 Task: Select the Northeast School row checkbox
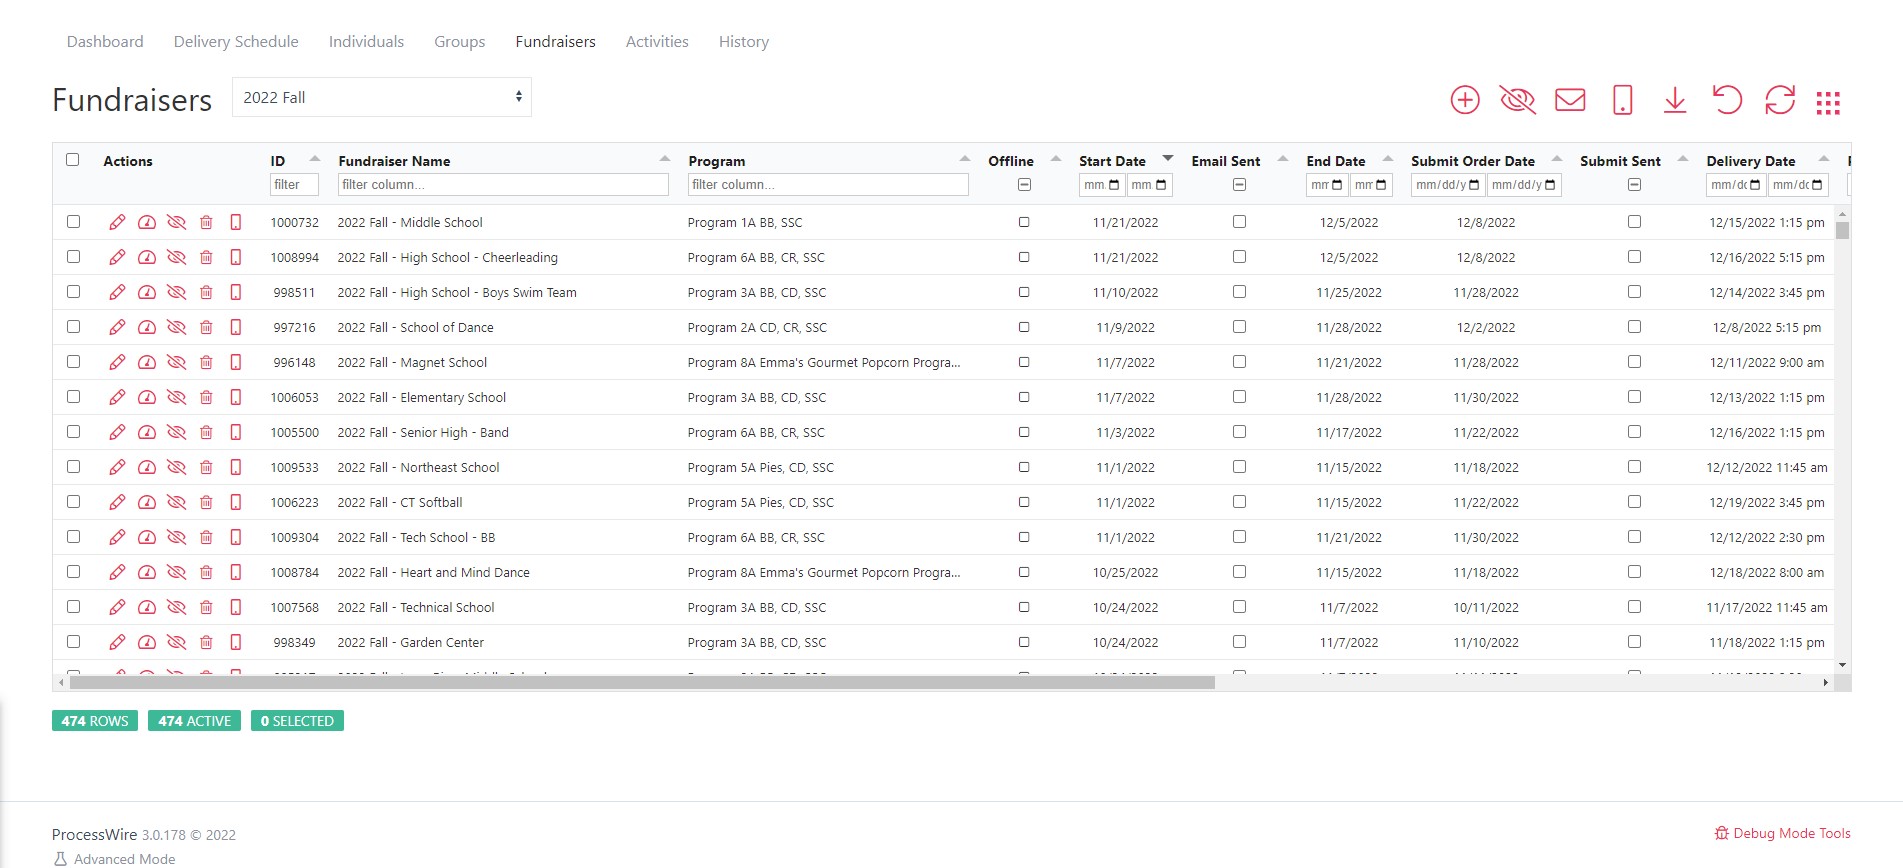click(x=73, y=467)
